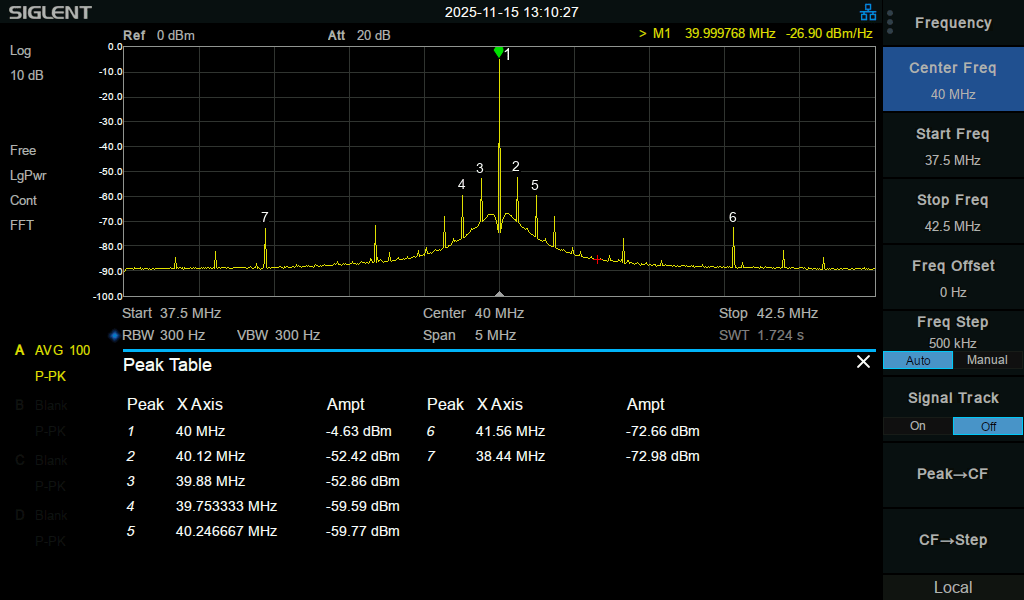Screen dimensions: 1024x600
Task: Select peak 6 row at 41.56 MHz
Action: [x=564, y=432]
